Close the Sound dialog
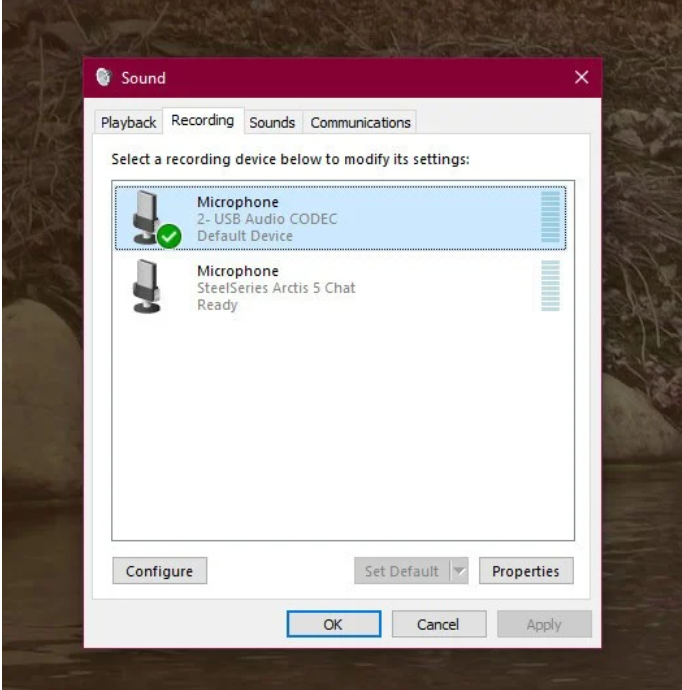 point(581,77)
